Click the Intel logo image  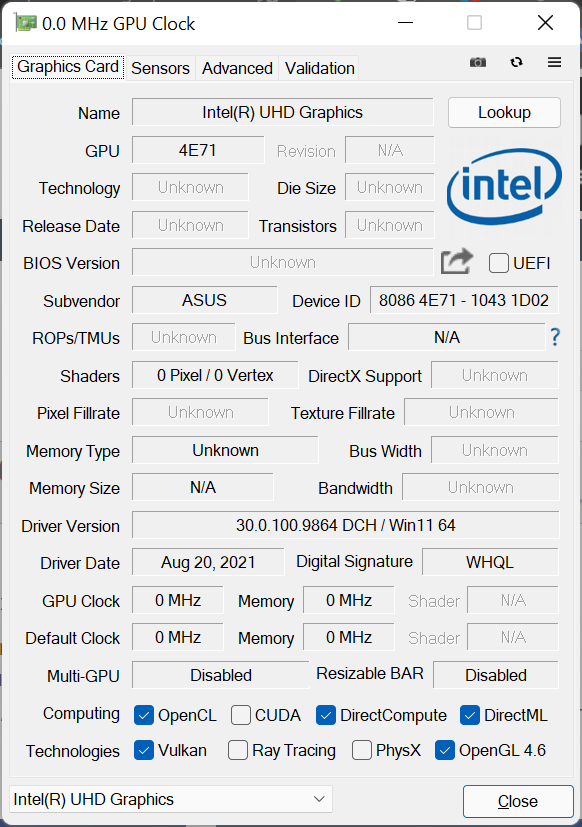(504, 186)
